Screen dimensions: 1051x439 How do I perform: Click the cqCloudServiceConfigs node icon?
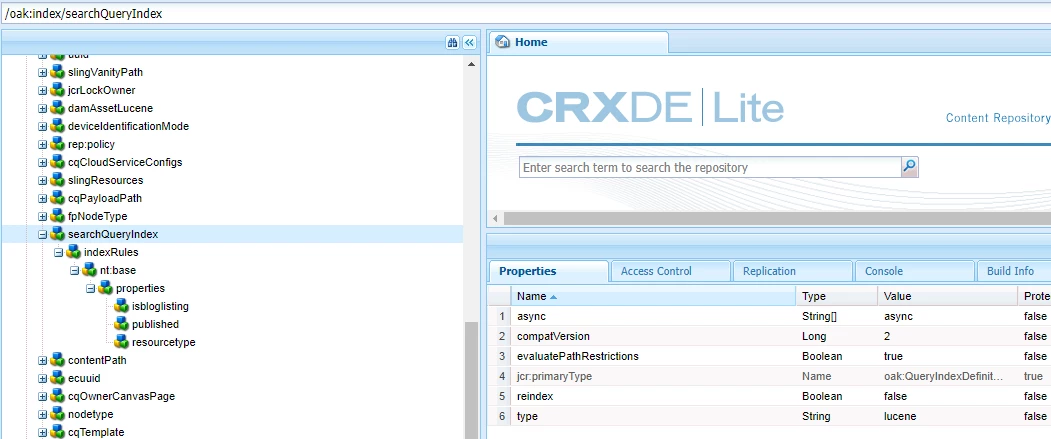[x=57, y=162]
